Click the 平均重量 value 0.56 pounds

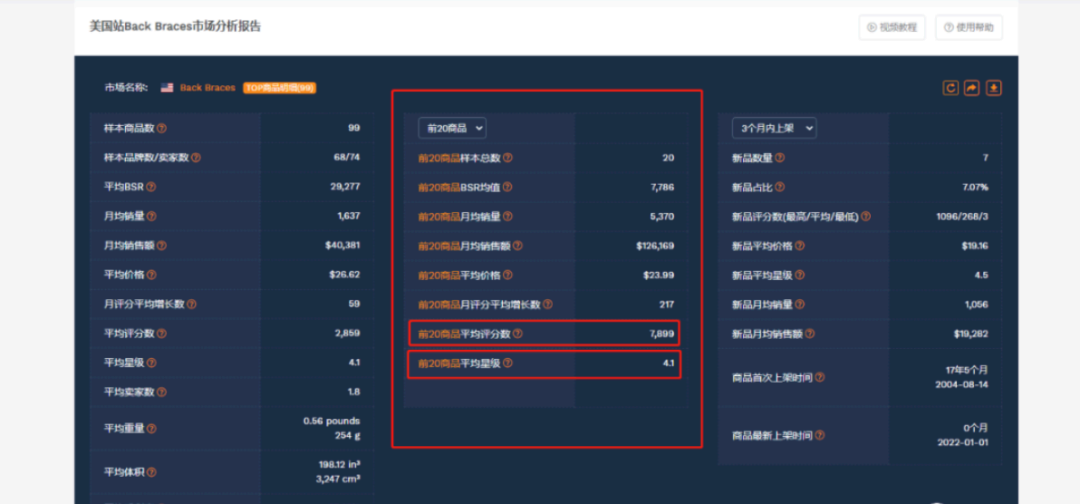[331, 421]
